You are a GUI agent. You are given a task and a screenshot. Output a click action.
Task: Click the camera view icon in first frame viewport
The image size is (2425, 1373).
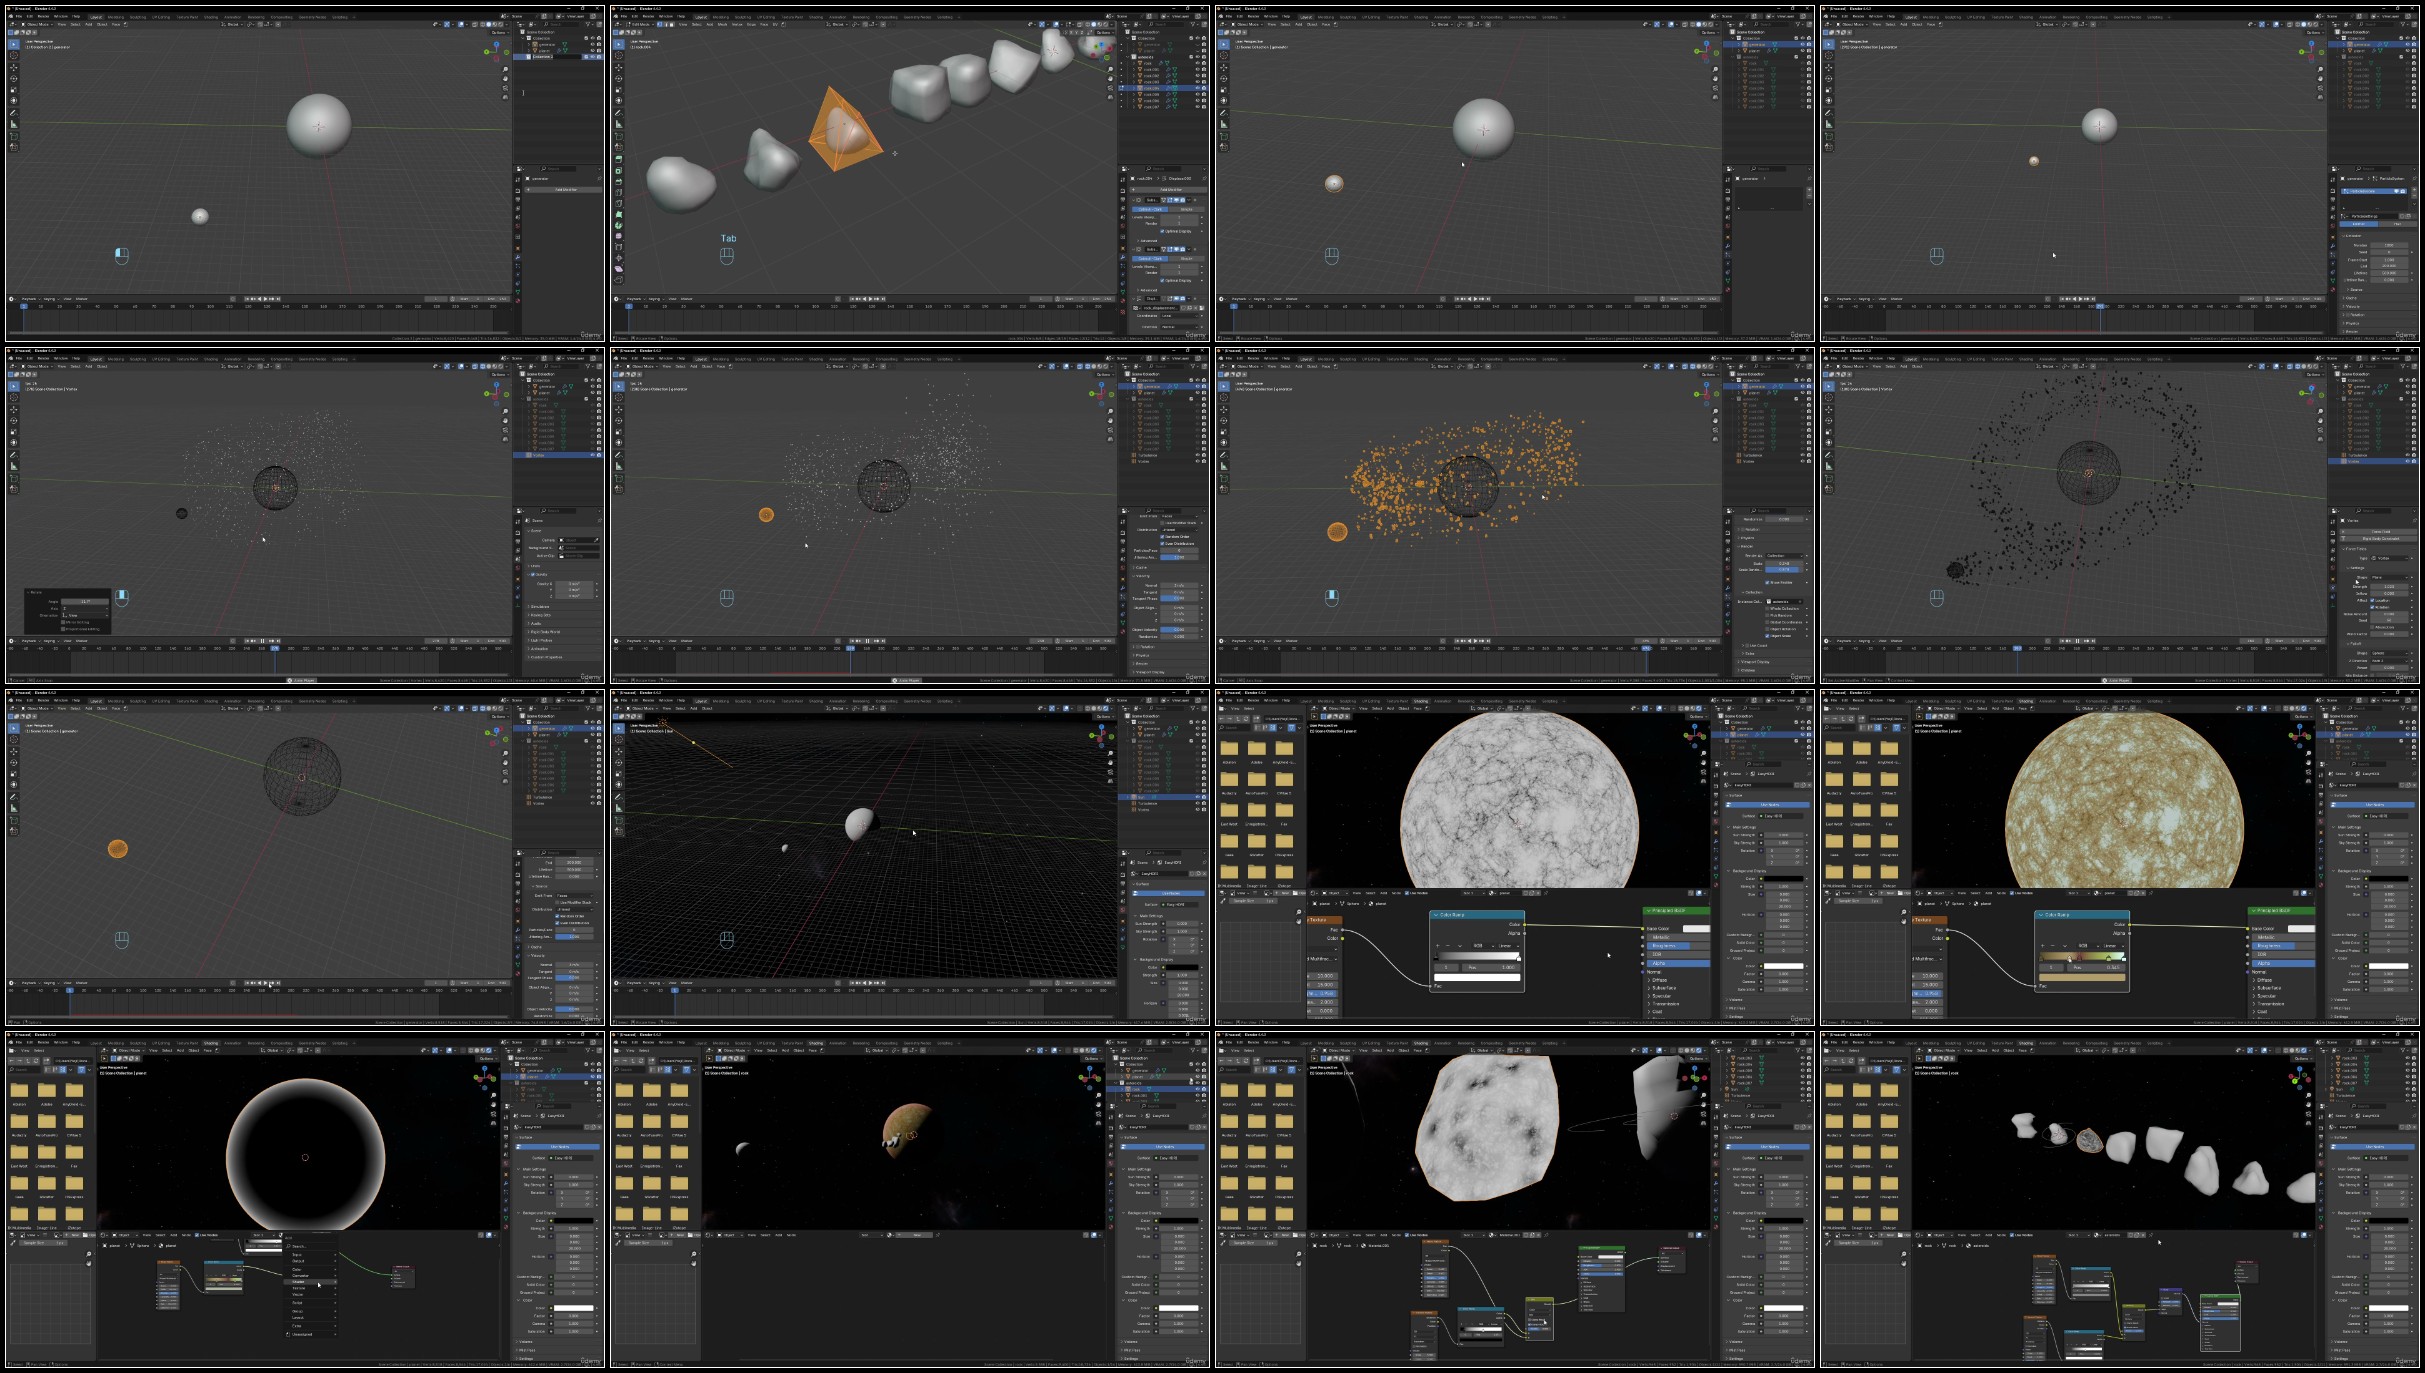click(x=506, y=87)
